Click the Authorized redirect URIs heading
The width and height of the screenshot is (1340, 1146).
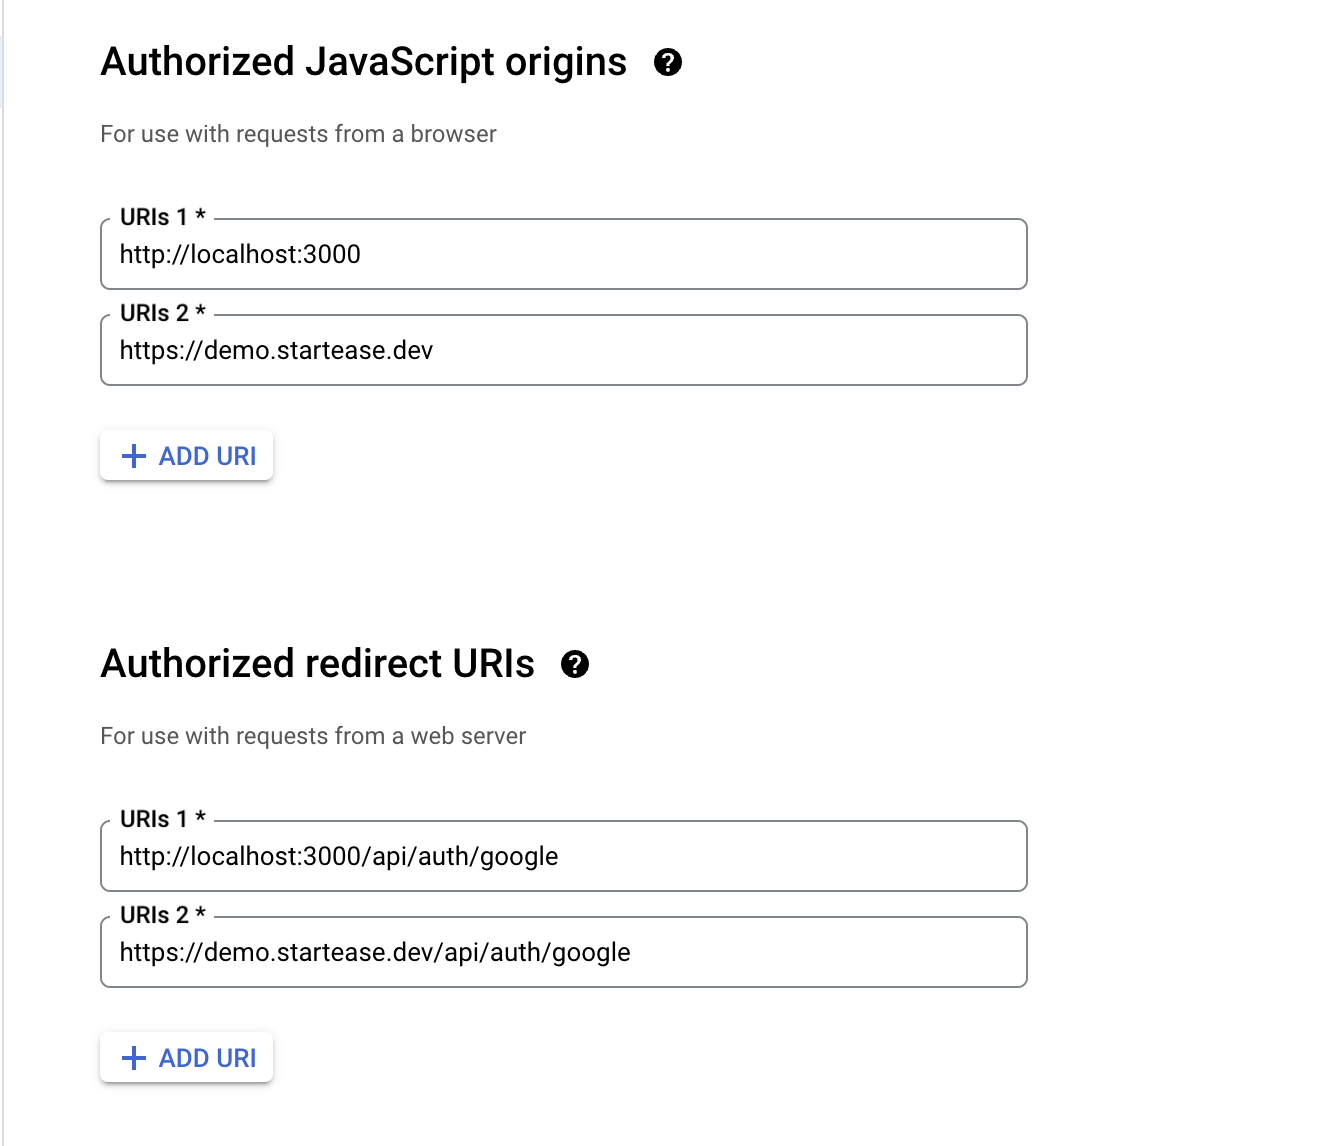tap(317, 664)
